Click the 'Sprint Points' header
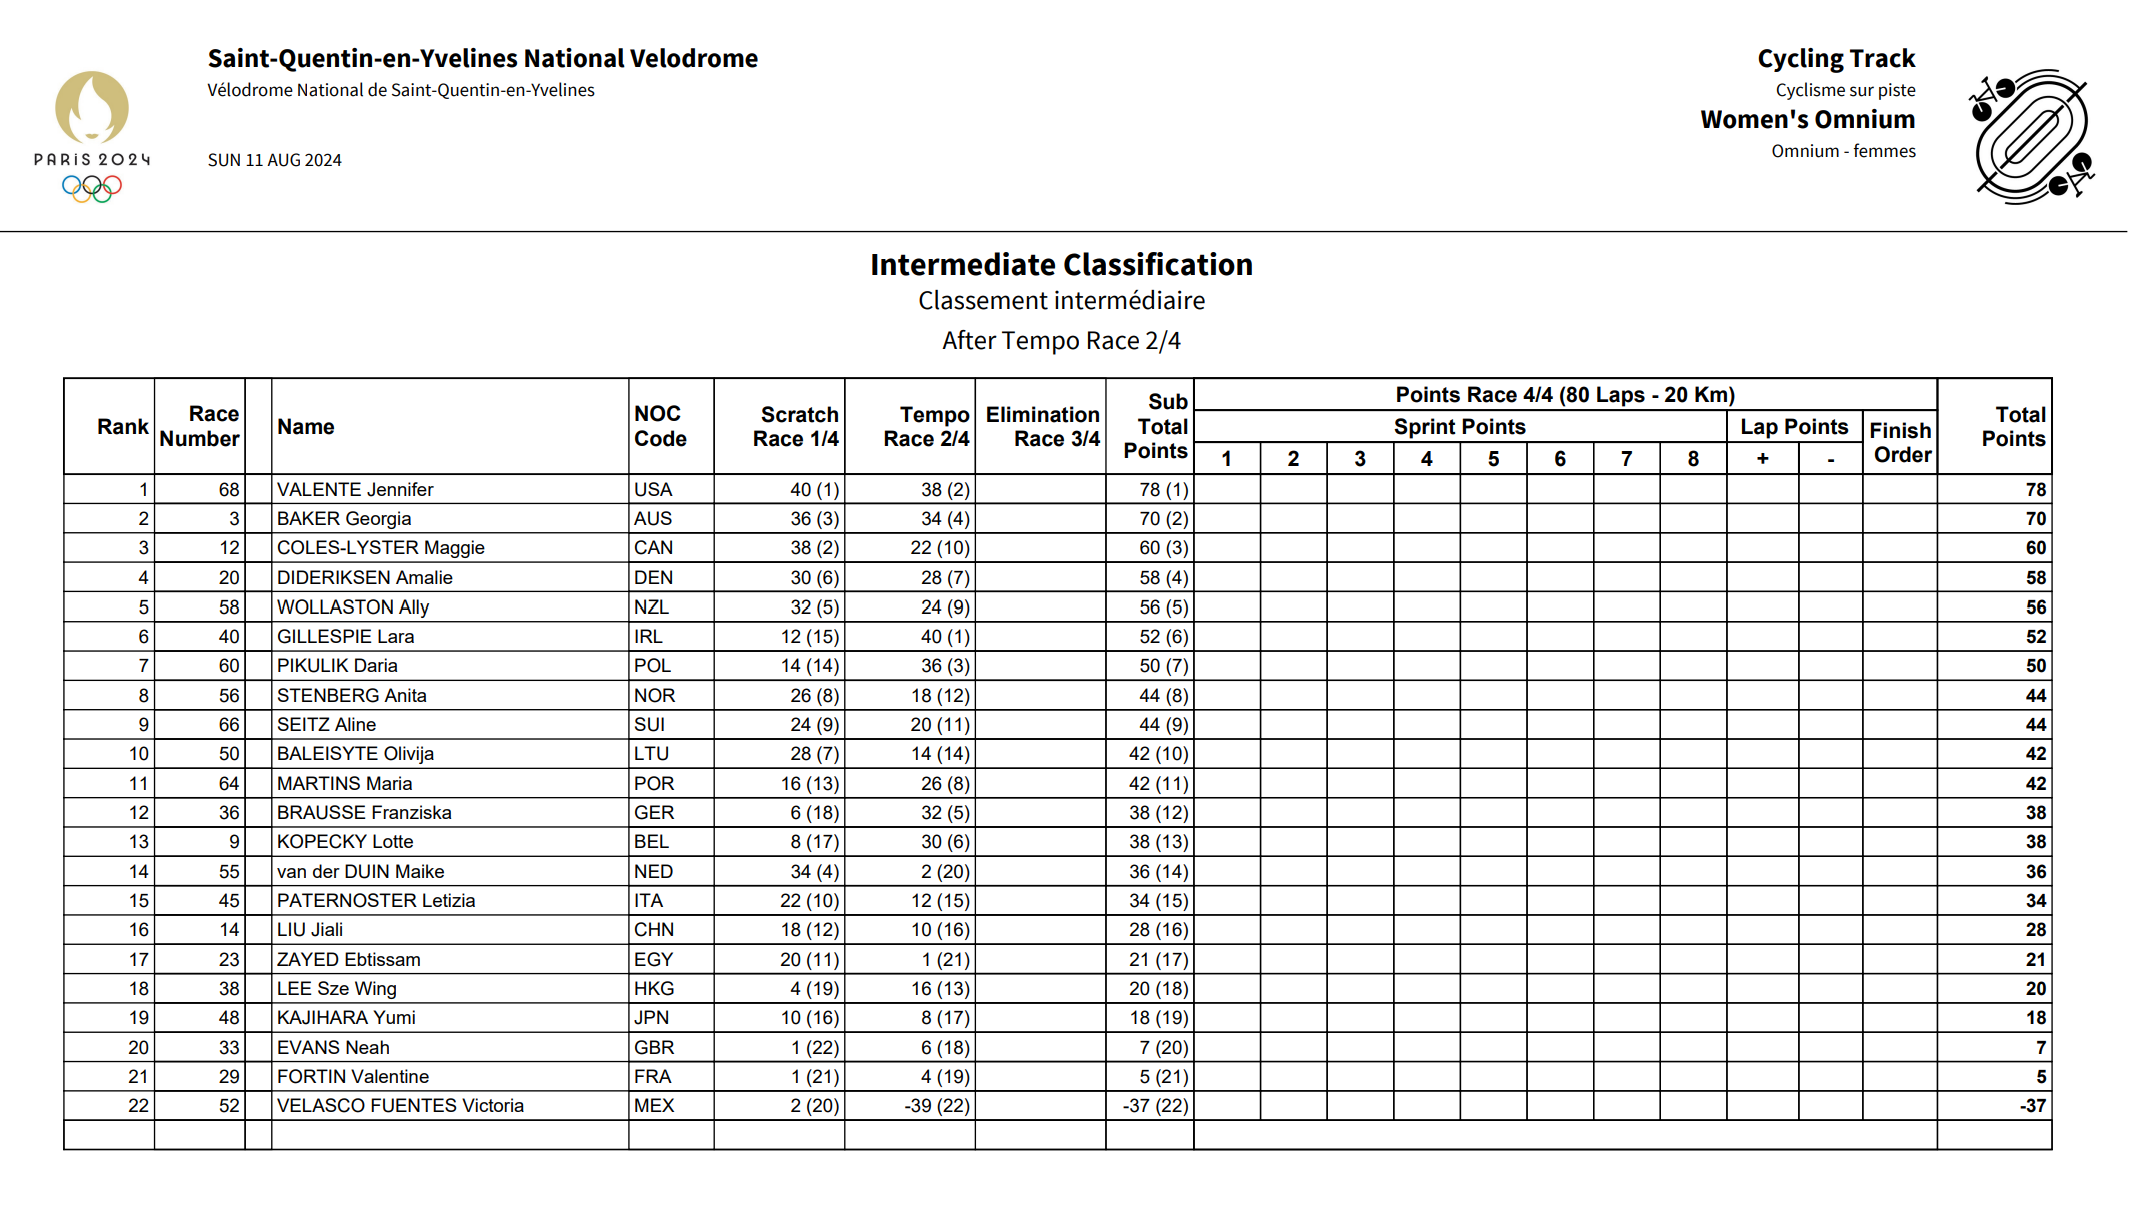This screenshot has height=1212, width=2138. coord(1460,427)
